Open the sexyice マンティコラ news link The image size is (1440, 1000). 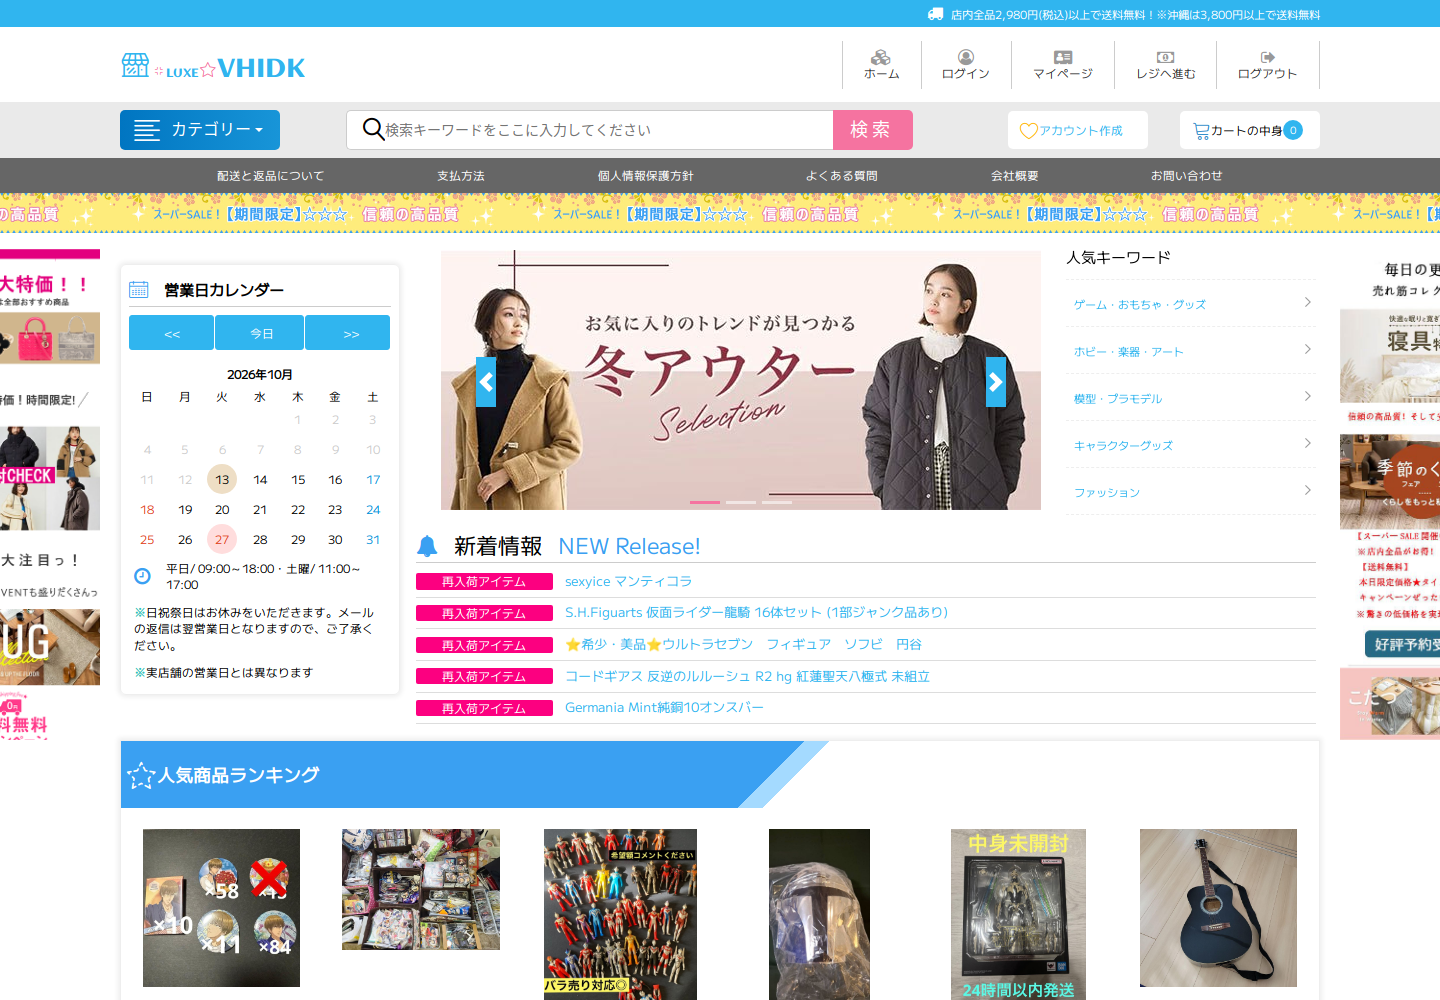[628, 581]
